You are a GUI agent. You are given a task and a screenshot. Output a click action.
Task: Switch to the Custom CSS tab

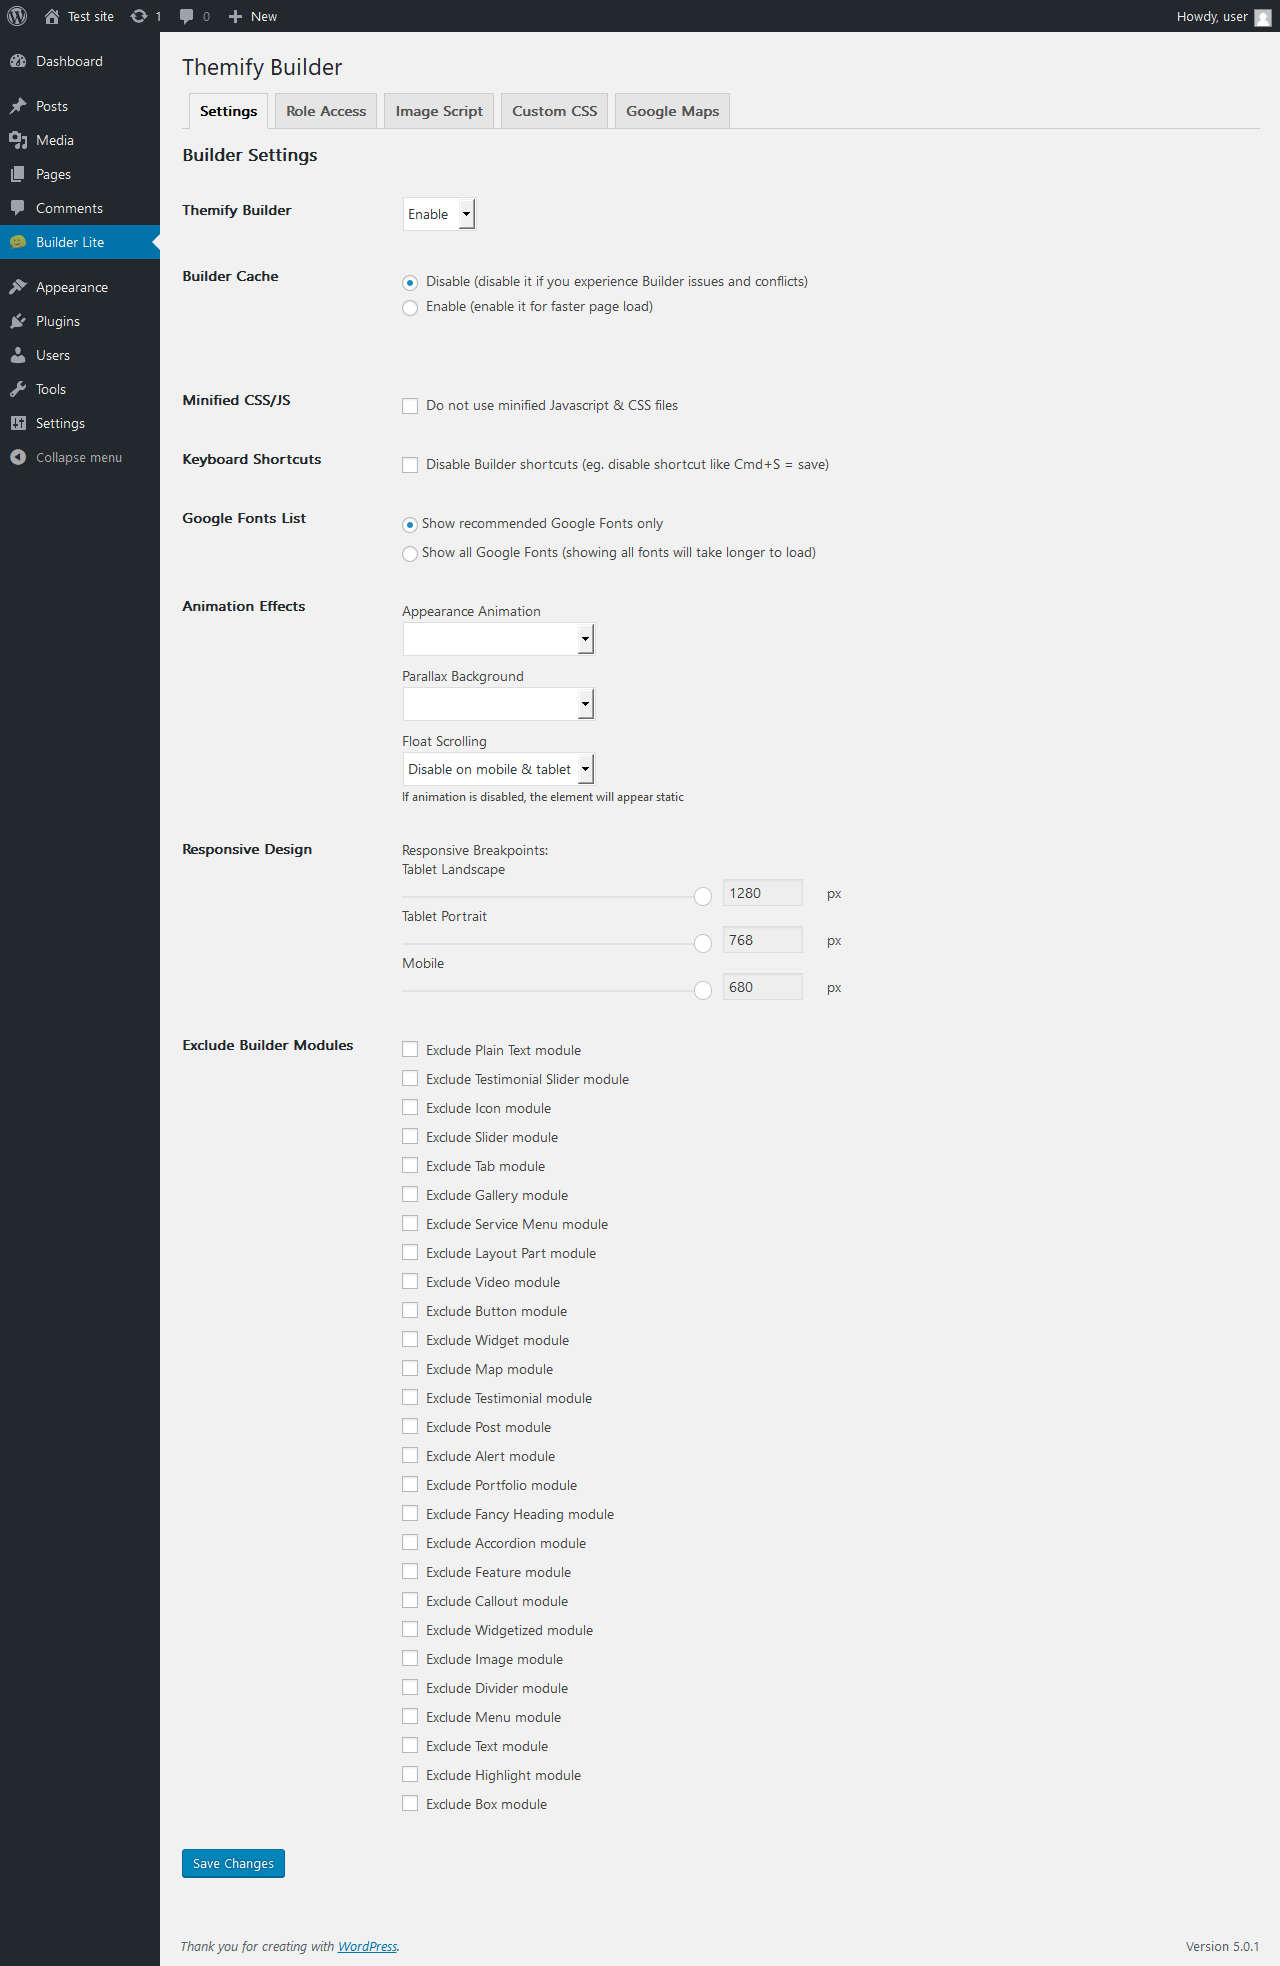click(x=555, y=111)
